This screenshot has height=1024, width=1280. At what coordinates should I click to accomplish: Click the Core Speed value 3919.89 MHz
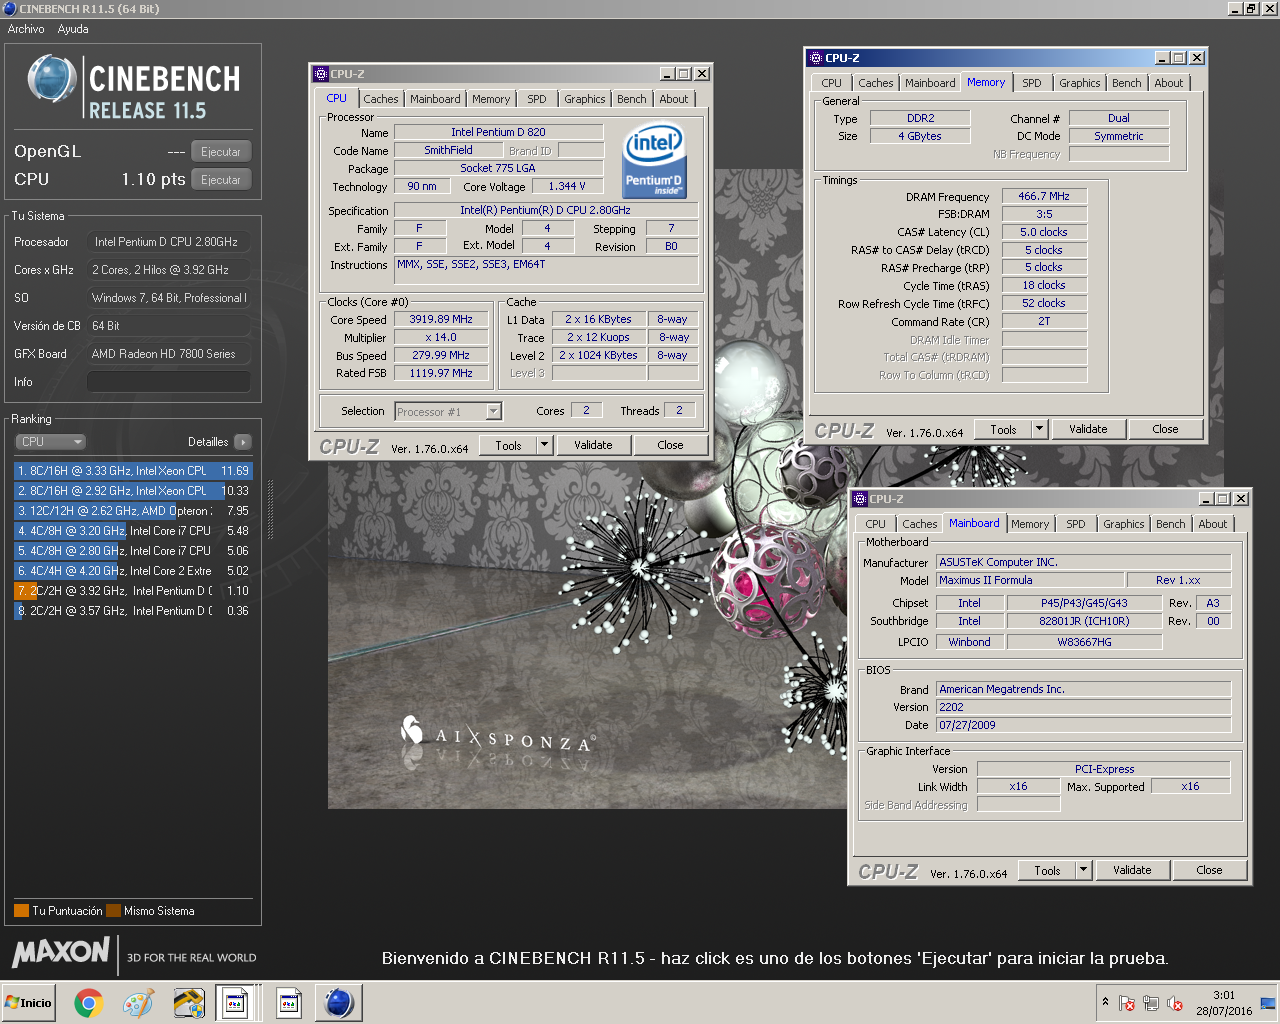(x=441, y=319)
